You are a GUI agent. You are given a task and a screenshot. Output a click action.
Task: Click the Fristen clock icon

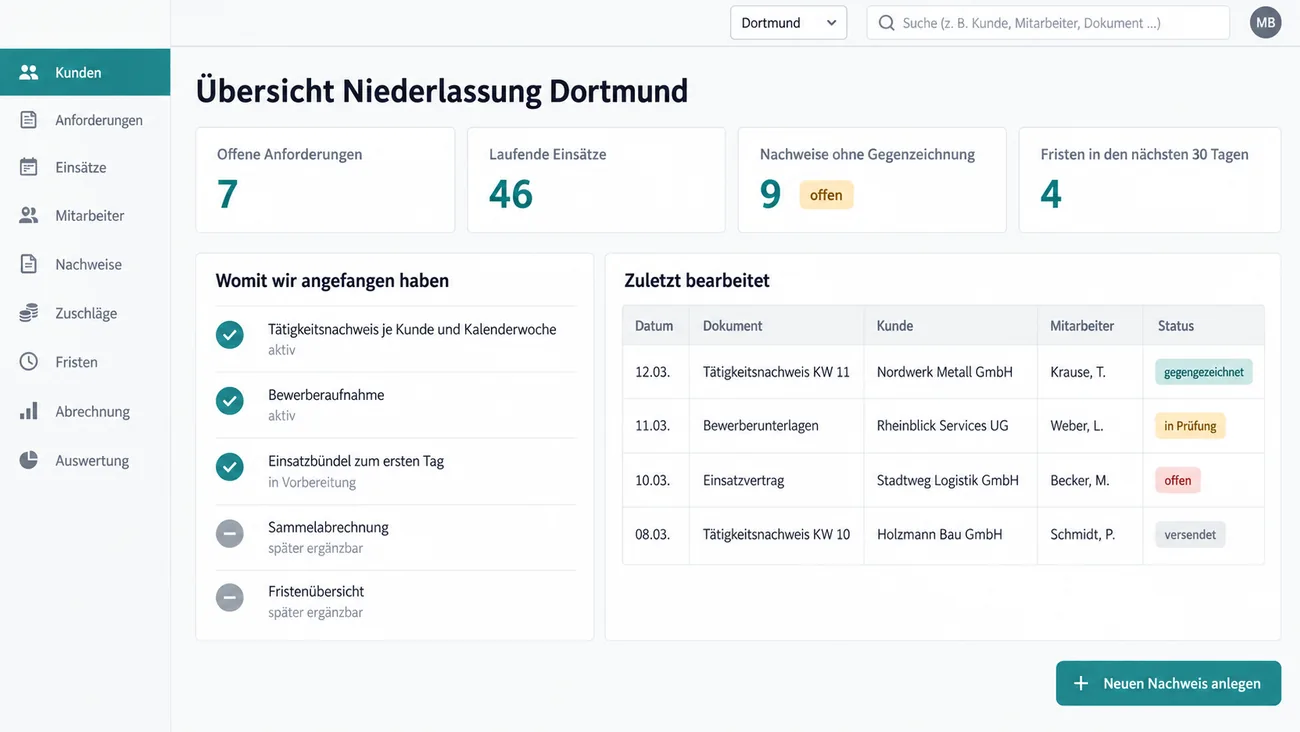point(29,362)
